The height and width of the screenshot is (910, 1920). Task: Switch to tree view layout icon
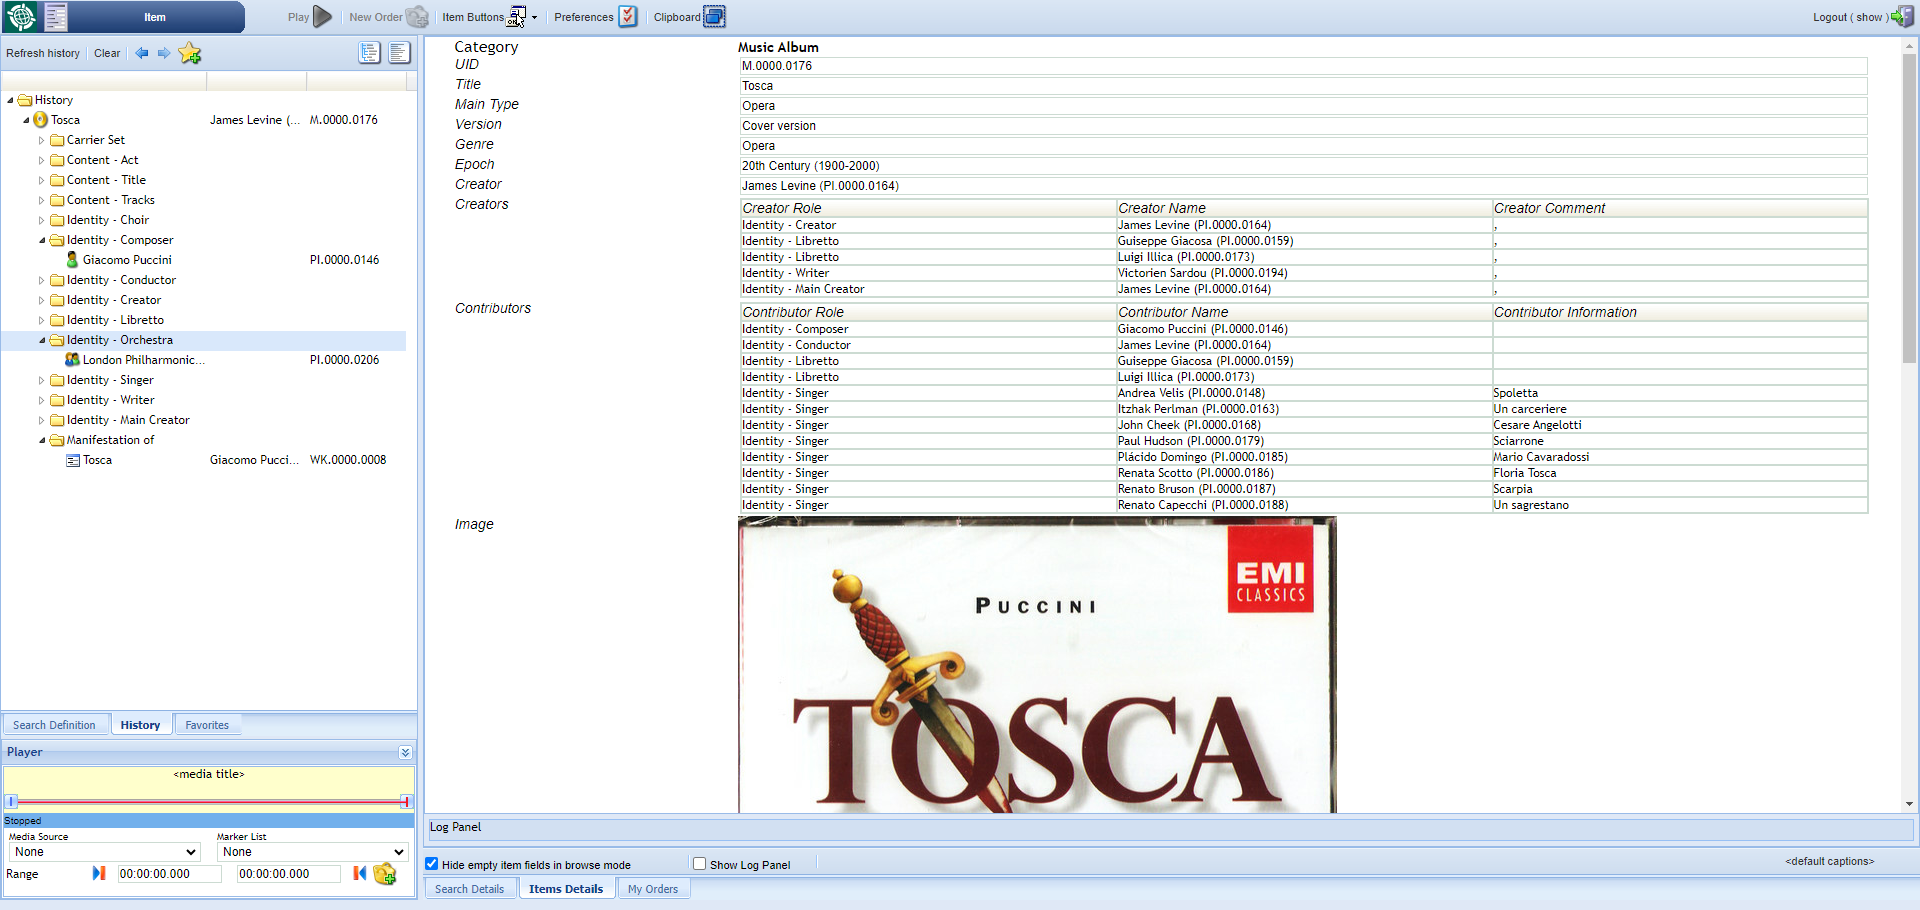[x=370, y=53]
